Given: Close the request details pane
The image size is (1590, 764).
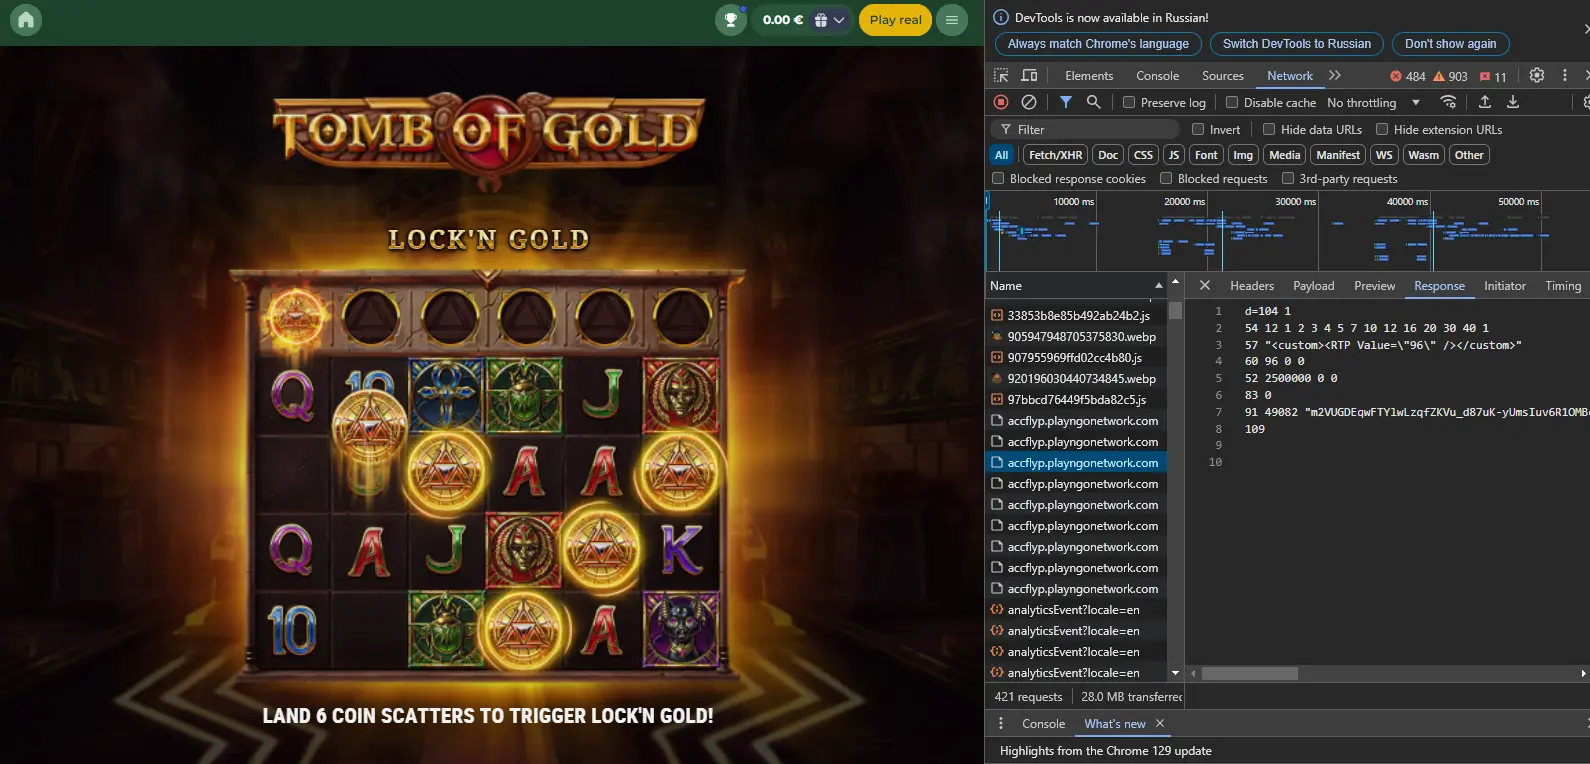Looking at the screenshot, I should pyautogui.click(x=1205, y=285).
